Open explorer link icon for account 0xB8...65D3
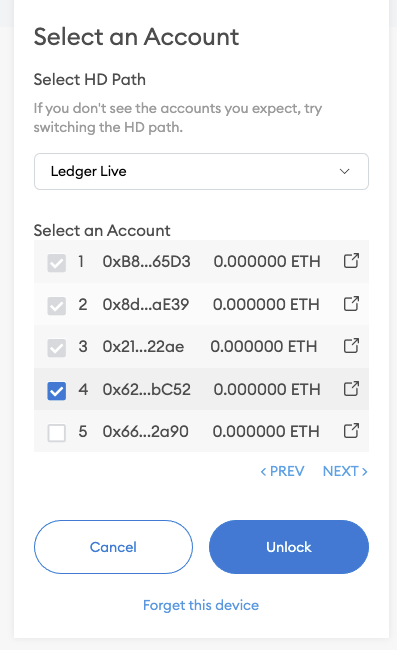397x650 pixels. 351,261
